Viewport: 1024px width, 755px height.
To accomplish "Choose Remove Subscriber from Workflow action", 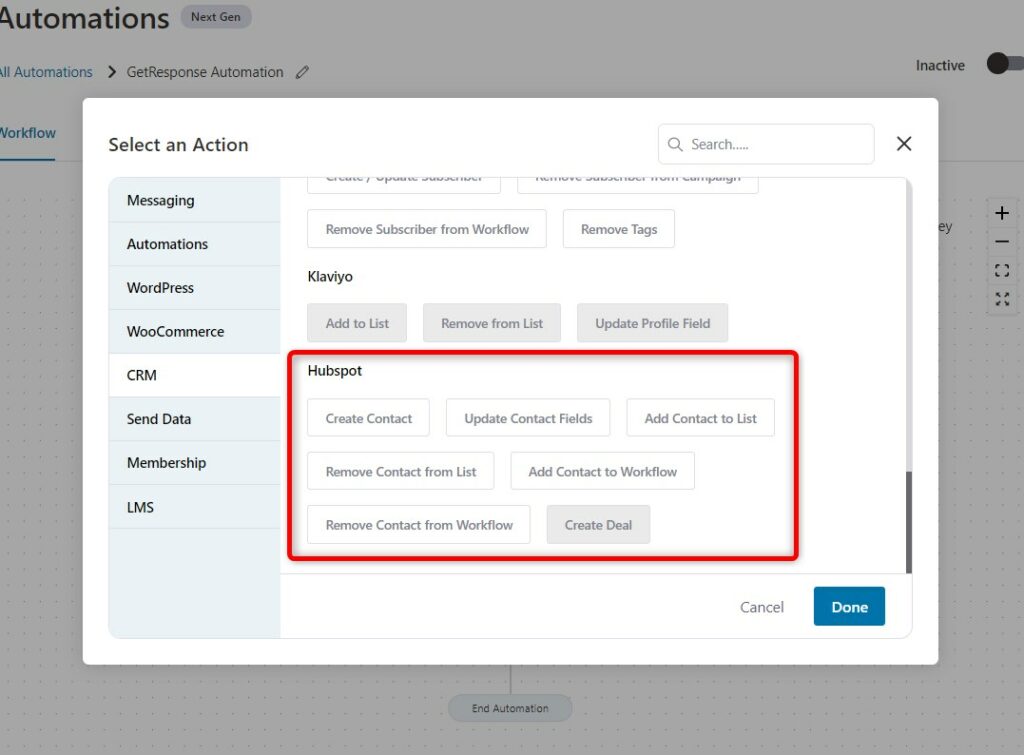I will (427, 229).
